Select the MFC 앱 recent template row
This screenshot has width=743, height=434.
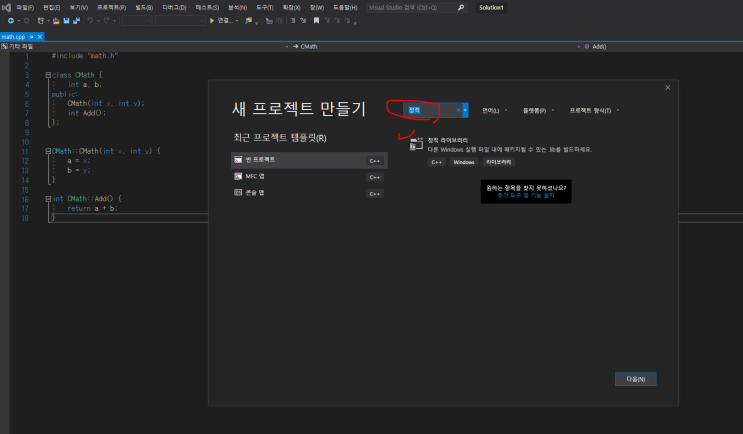click(309, 177)
